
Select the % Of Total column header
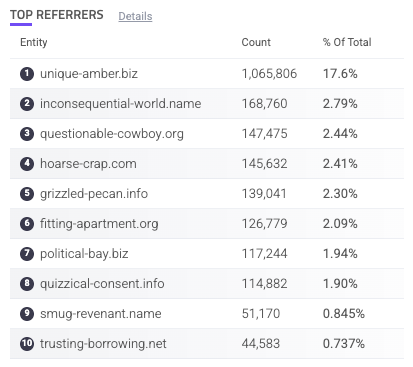tap(347, 42)
